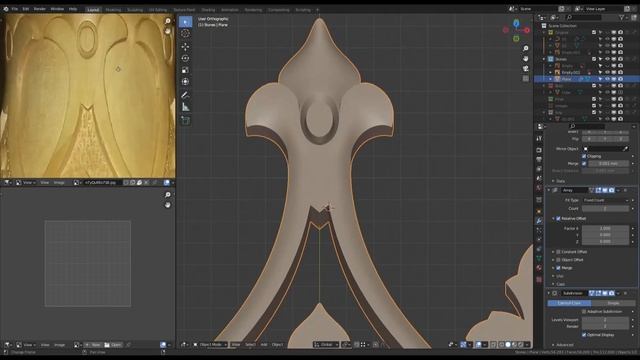Choose the Scale tool
This screenshot has height=360, width=640.
click(x=185, y=70)
